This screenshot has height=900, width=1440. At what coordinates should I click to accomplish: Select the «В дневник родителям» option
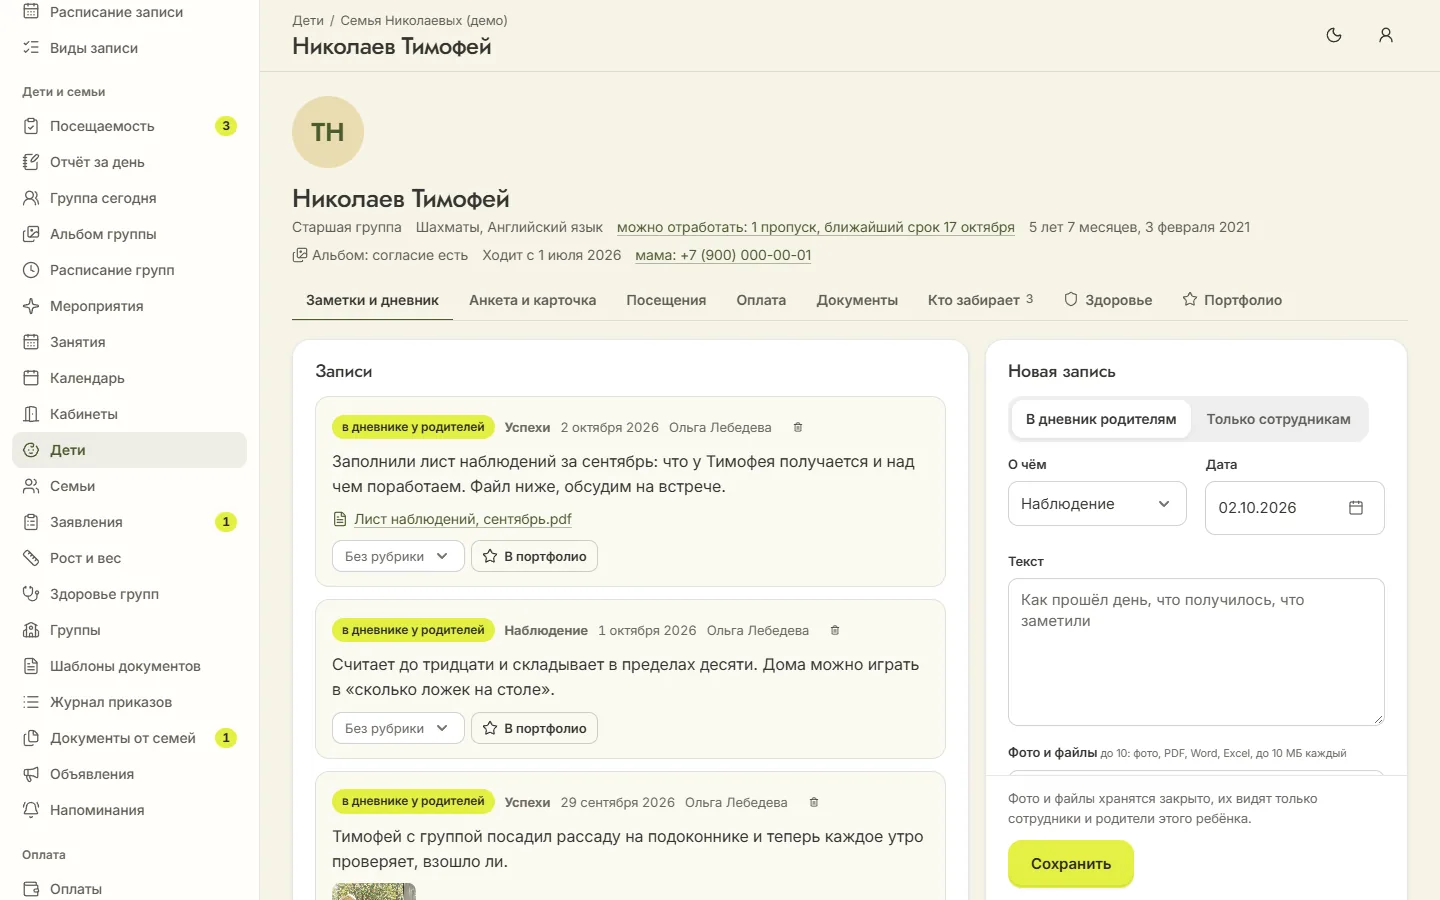(1101, 419)
